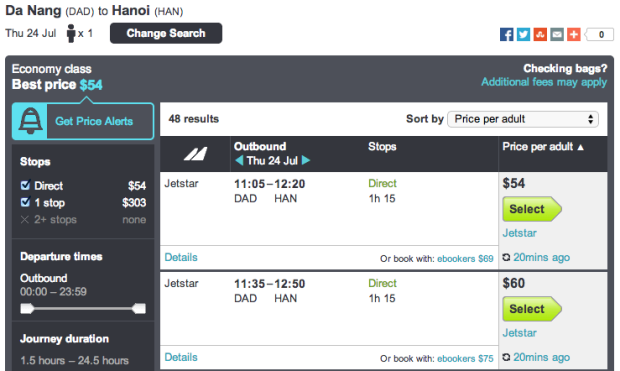Go to previous day with left arrow

point(239,160)
